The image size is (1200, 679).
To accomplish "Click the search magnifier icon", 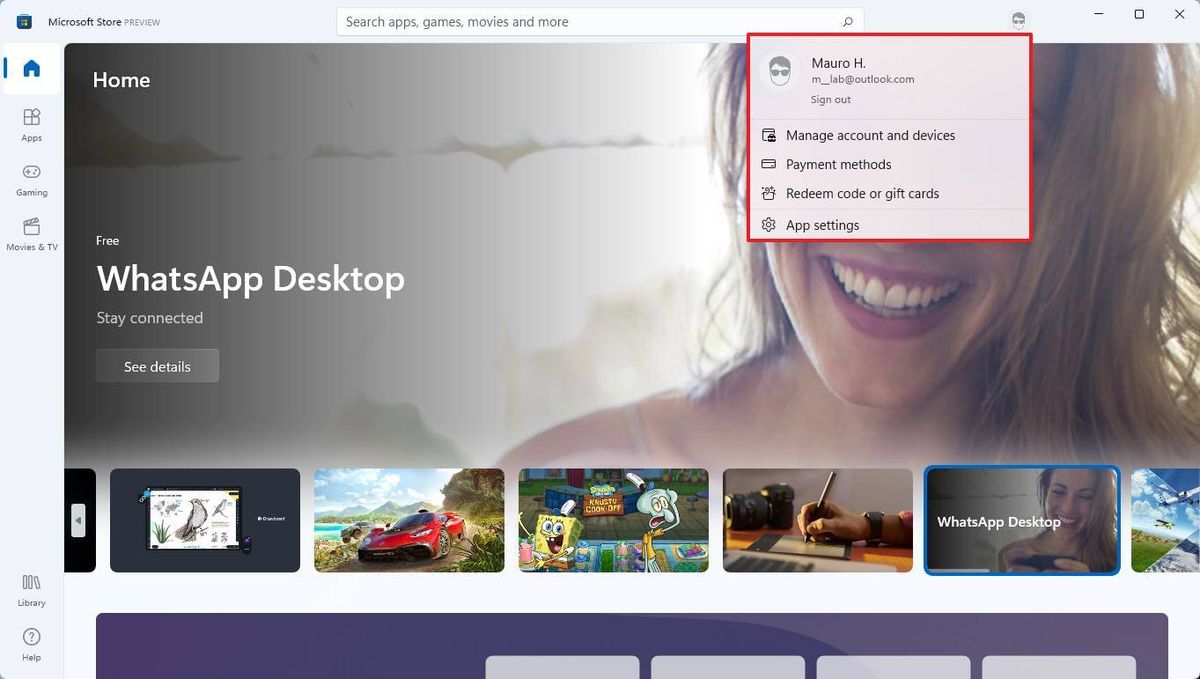I will click(x=846, y=21).
